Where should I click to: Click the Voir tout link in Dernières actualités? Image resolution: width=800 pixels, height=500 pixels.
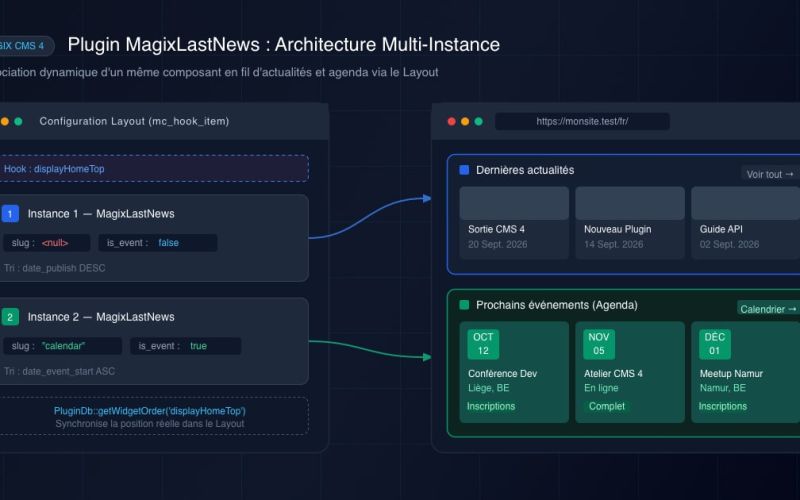(770, 174)
